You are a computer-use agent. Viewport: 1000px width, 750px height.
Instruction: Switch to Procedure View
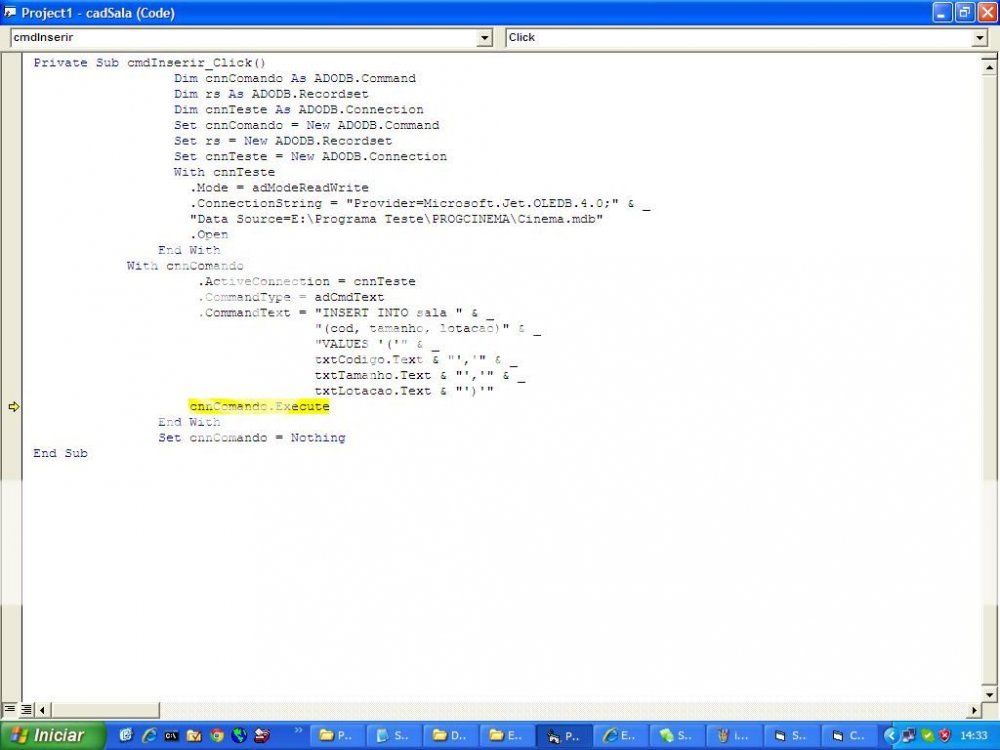9,709
